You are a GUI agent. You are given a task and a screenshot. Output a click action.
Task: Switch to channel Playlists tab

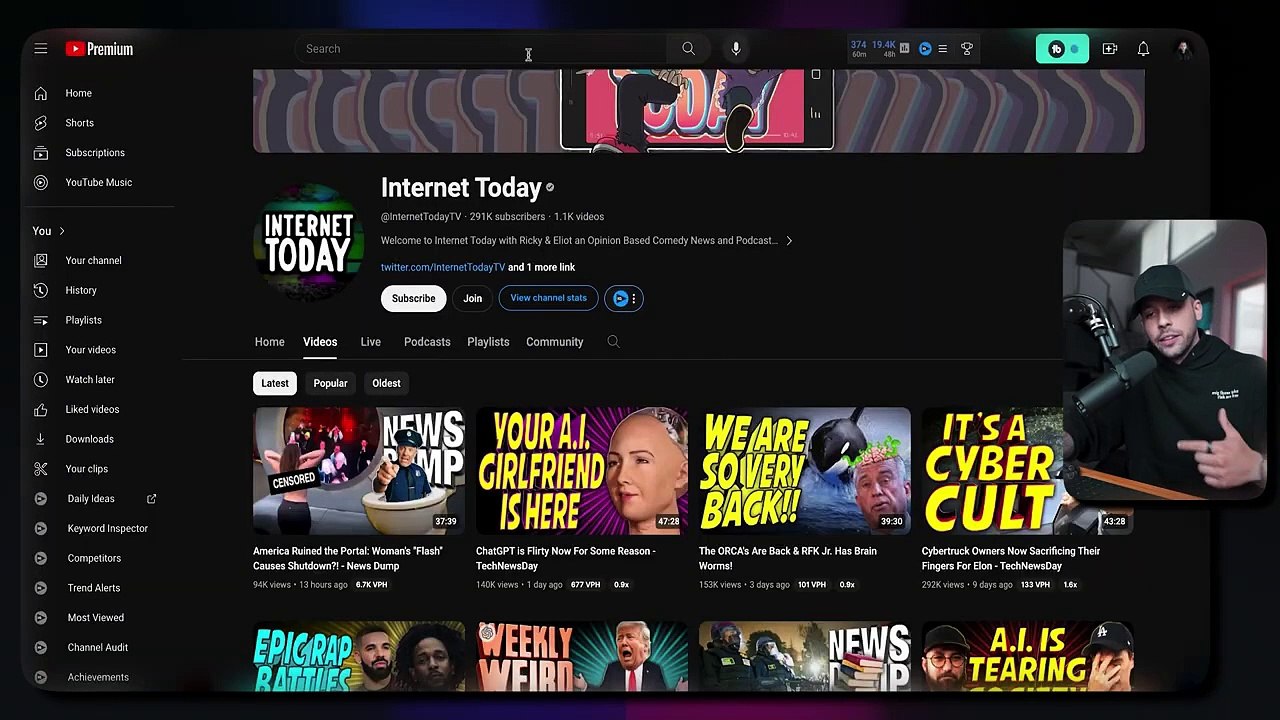click(x=488, y=342)
